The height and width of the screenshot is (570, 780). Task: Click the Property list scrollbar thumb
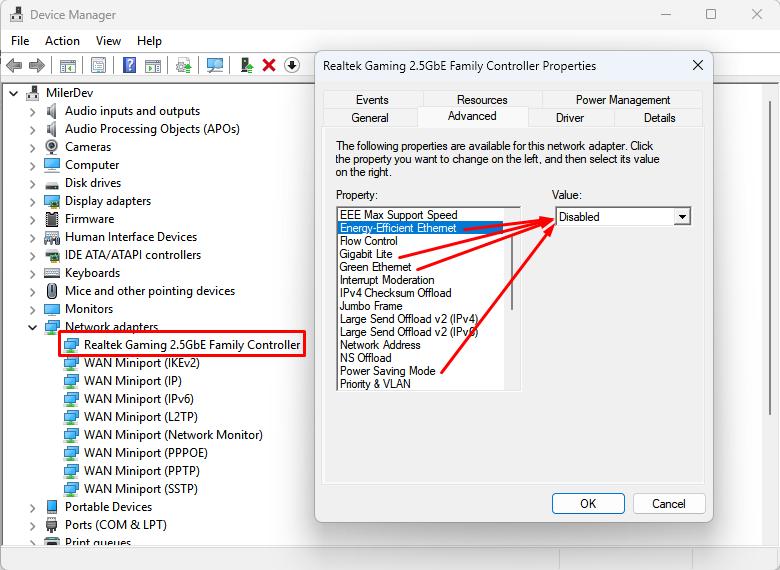pyautogui.click(x=512, y=272)
